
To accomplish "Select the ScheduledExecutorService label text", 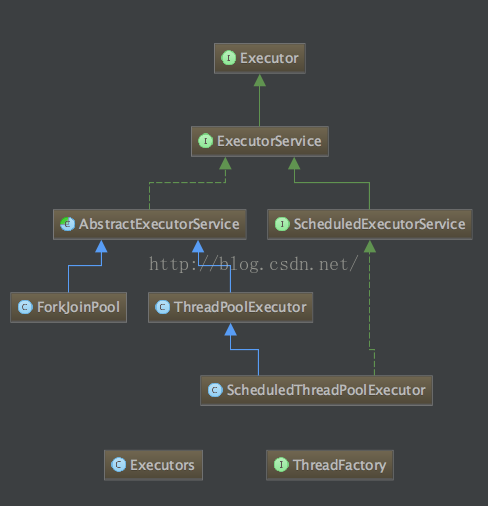I will pos(379,224).
